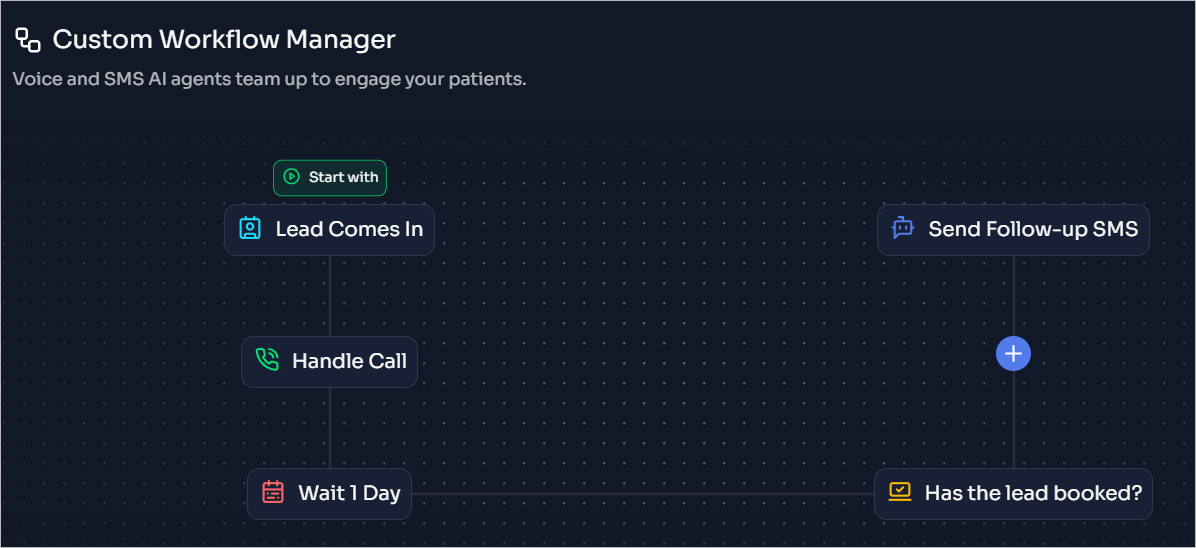
Task: Click the play icon in Start with badge
Action: coord(291,177)
